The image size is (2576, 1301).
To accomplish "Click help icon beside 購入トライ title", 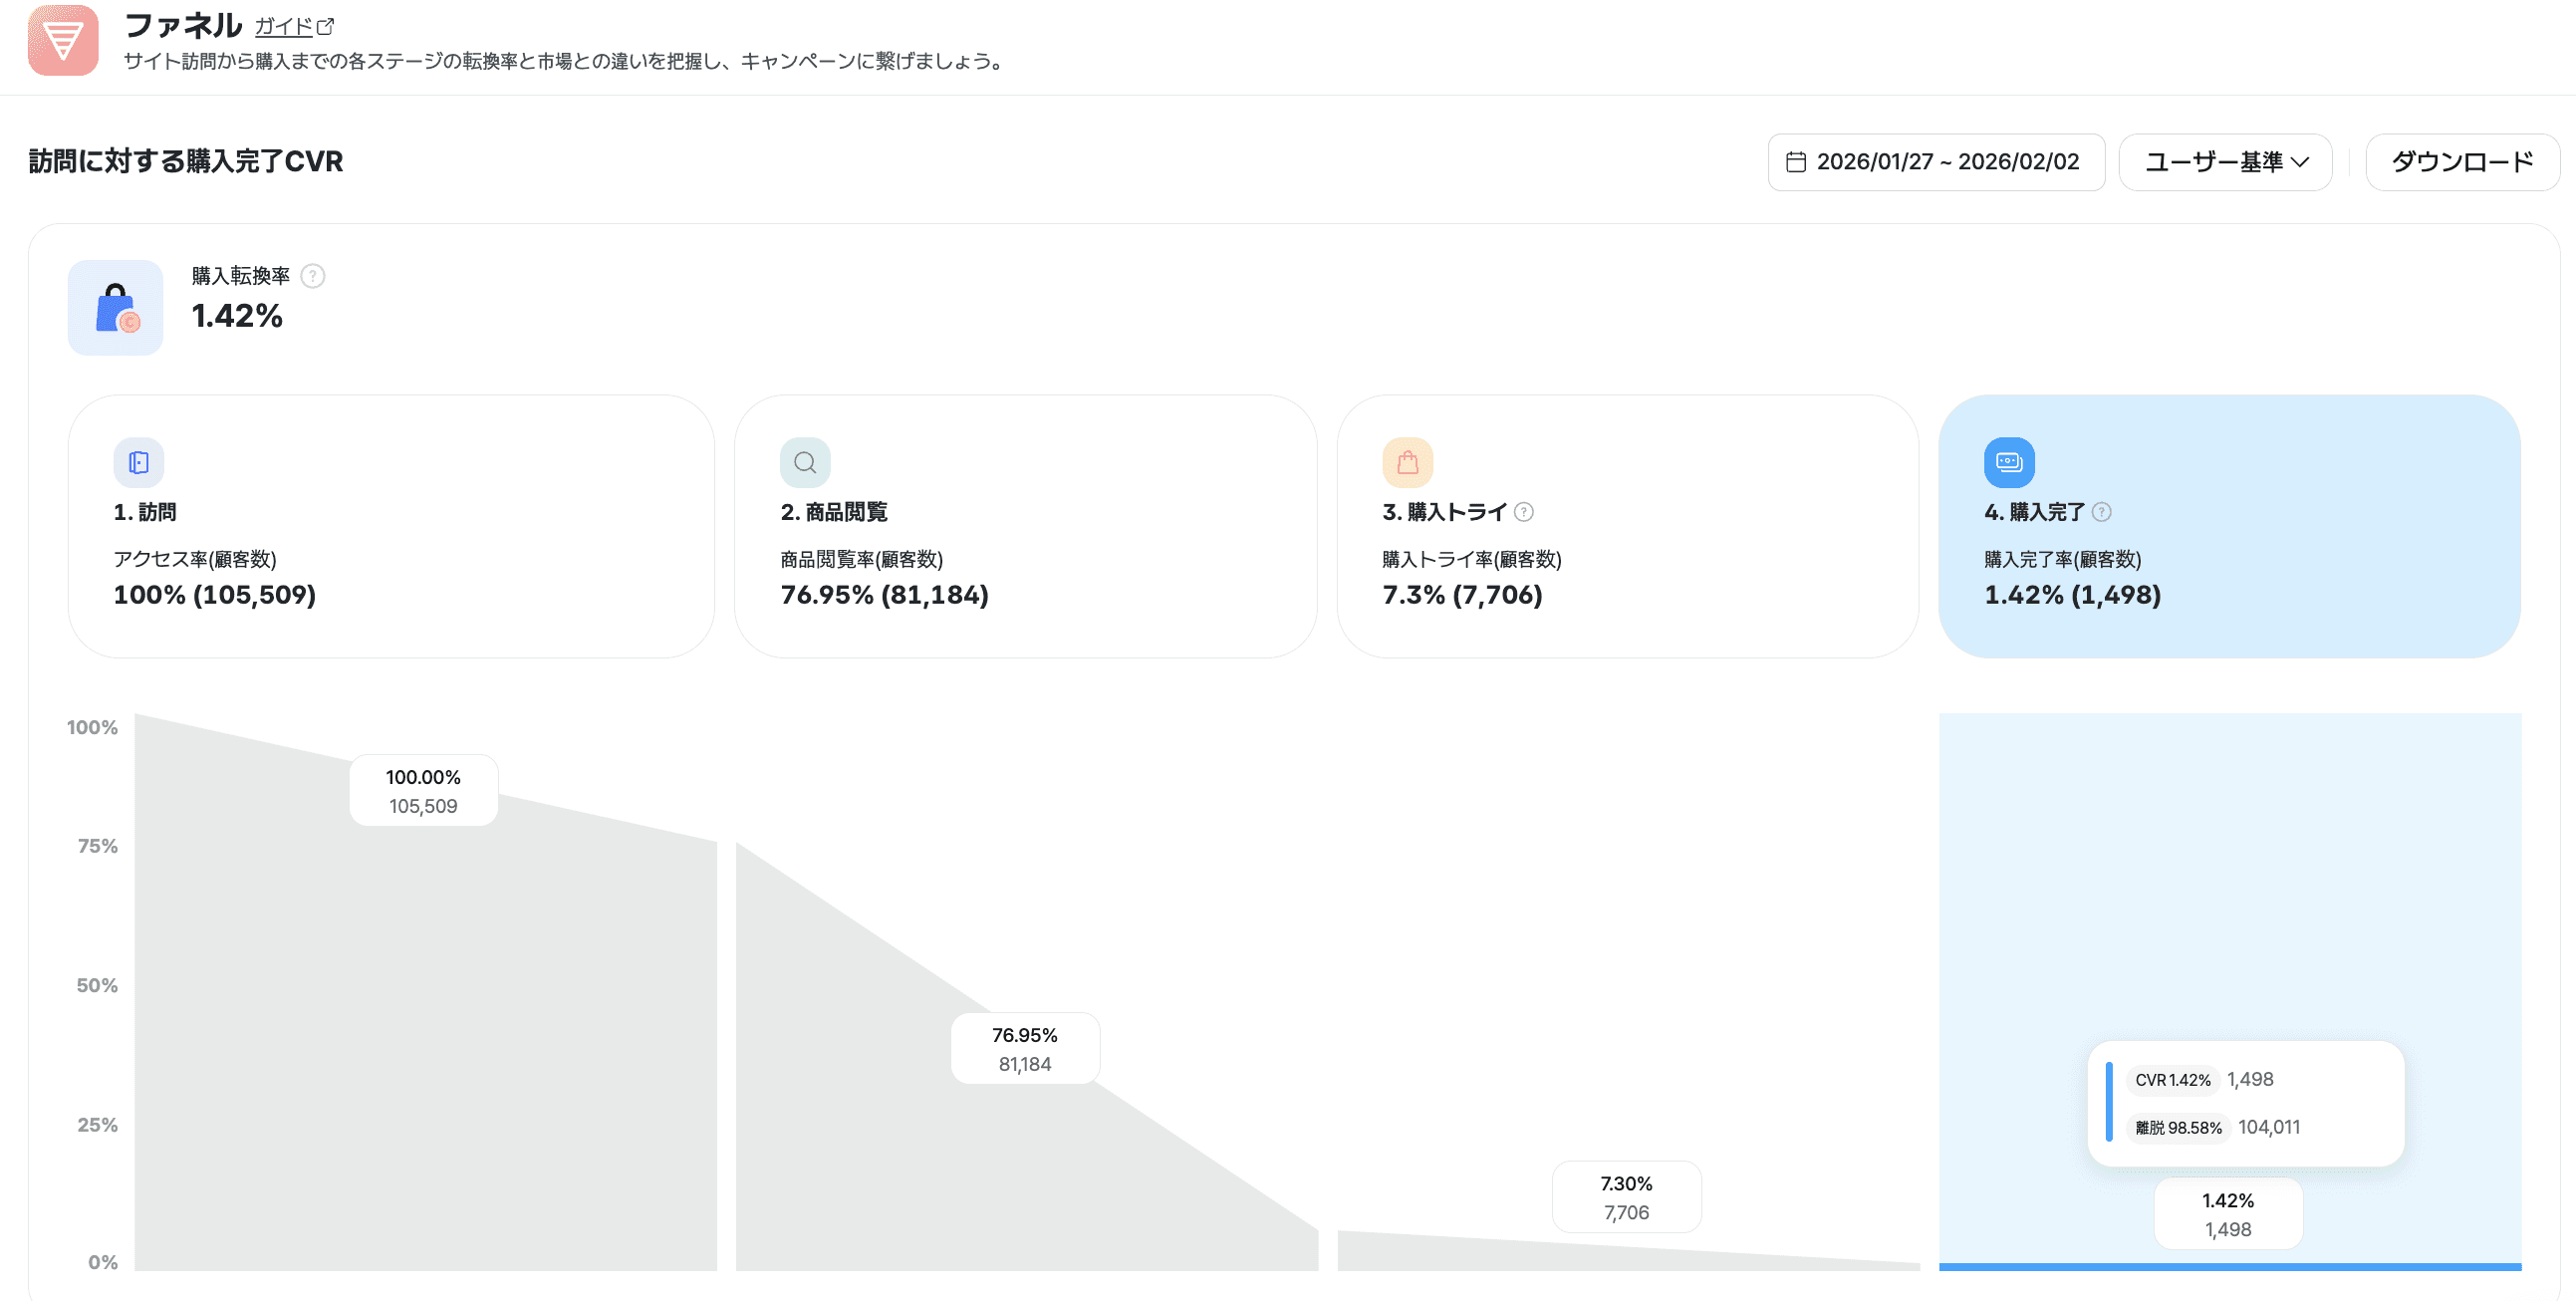I will point(1524,512).
